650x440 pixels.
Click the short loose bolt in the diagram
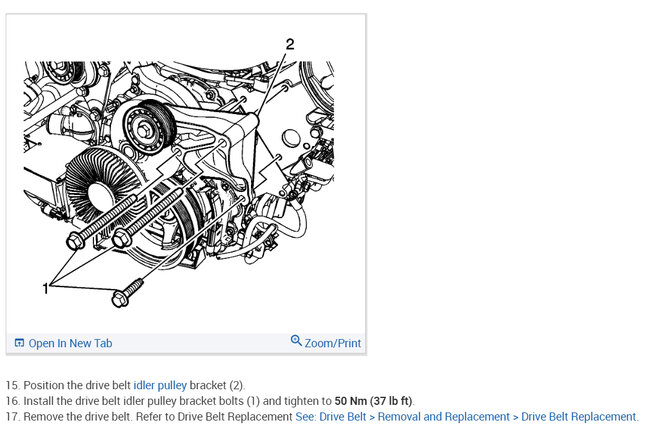(x=127, y=294)
